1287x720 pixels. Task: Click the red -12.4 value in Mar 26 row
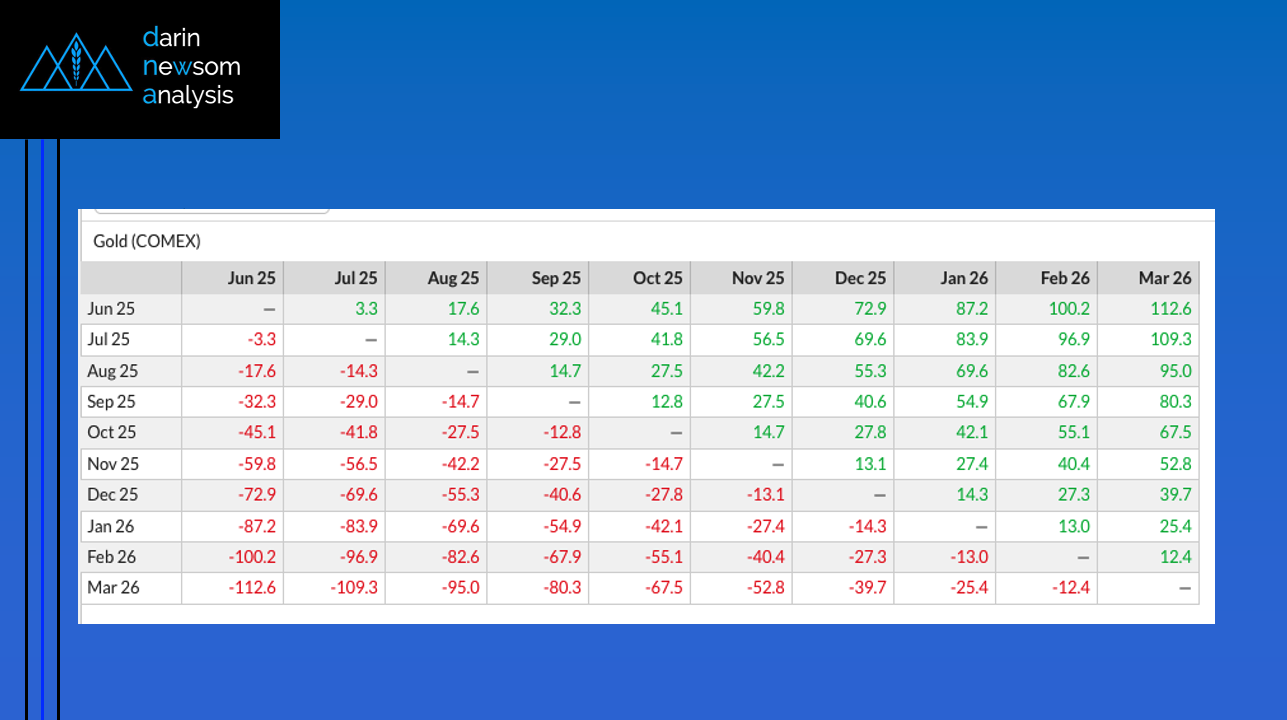pos(1069,588)
